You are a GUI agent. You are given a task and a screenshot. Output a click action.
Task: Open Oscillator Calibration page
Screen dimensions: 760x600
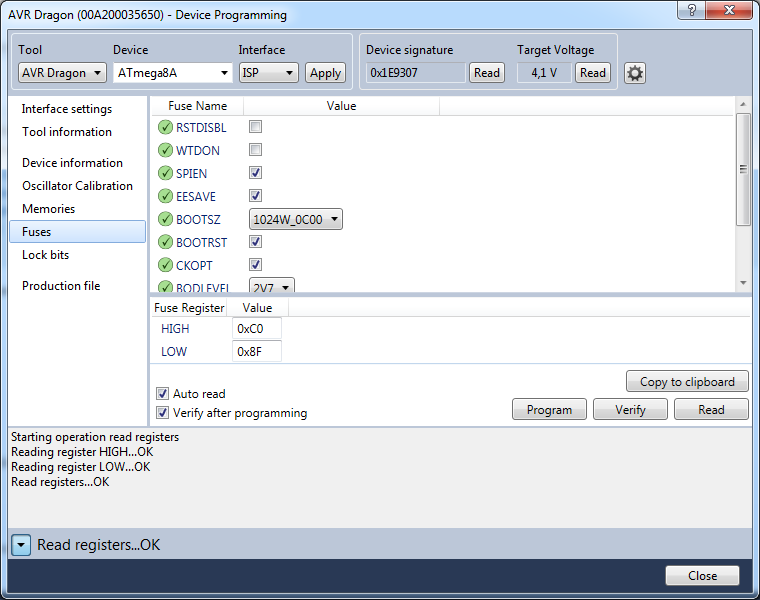pos(77,186)
